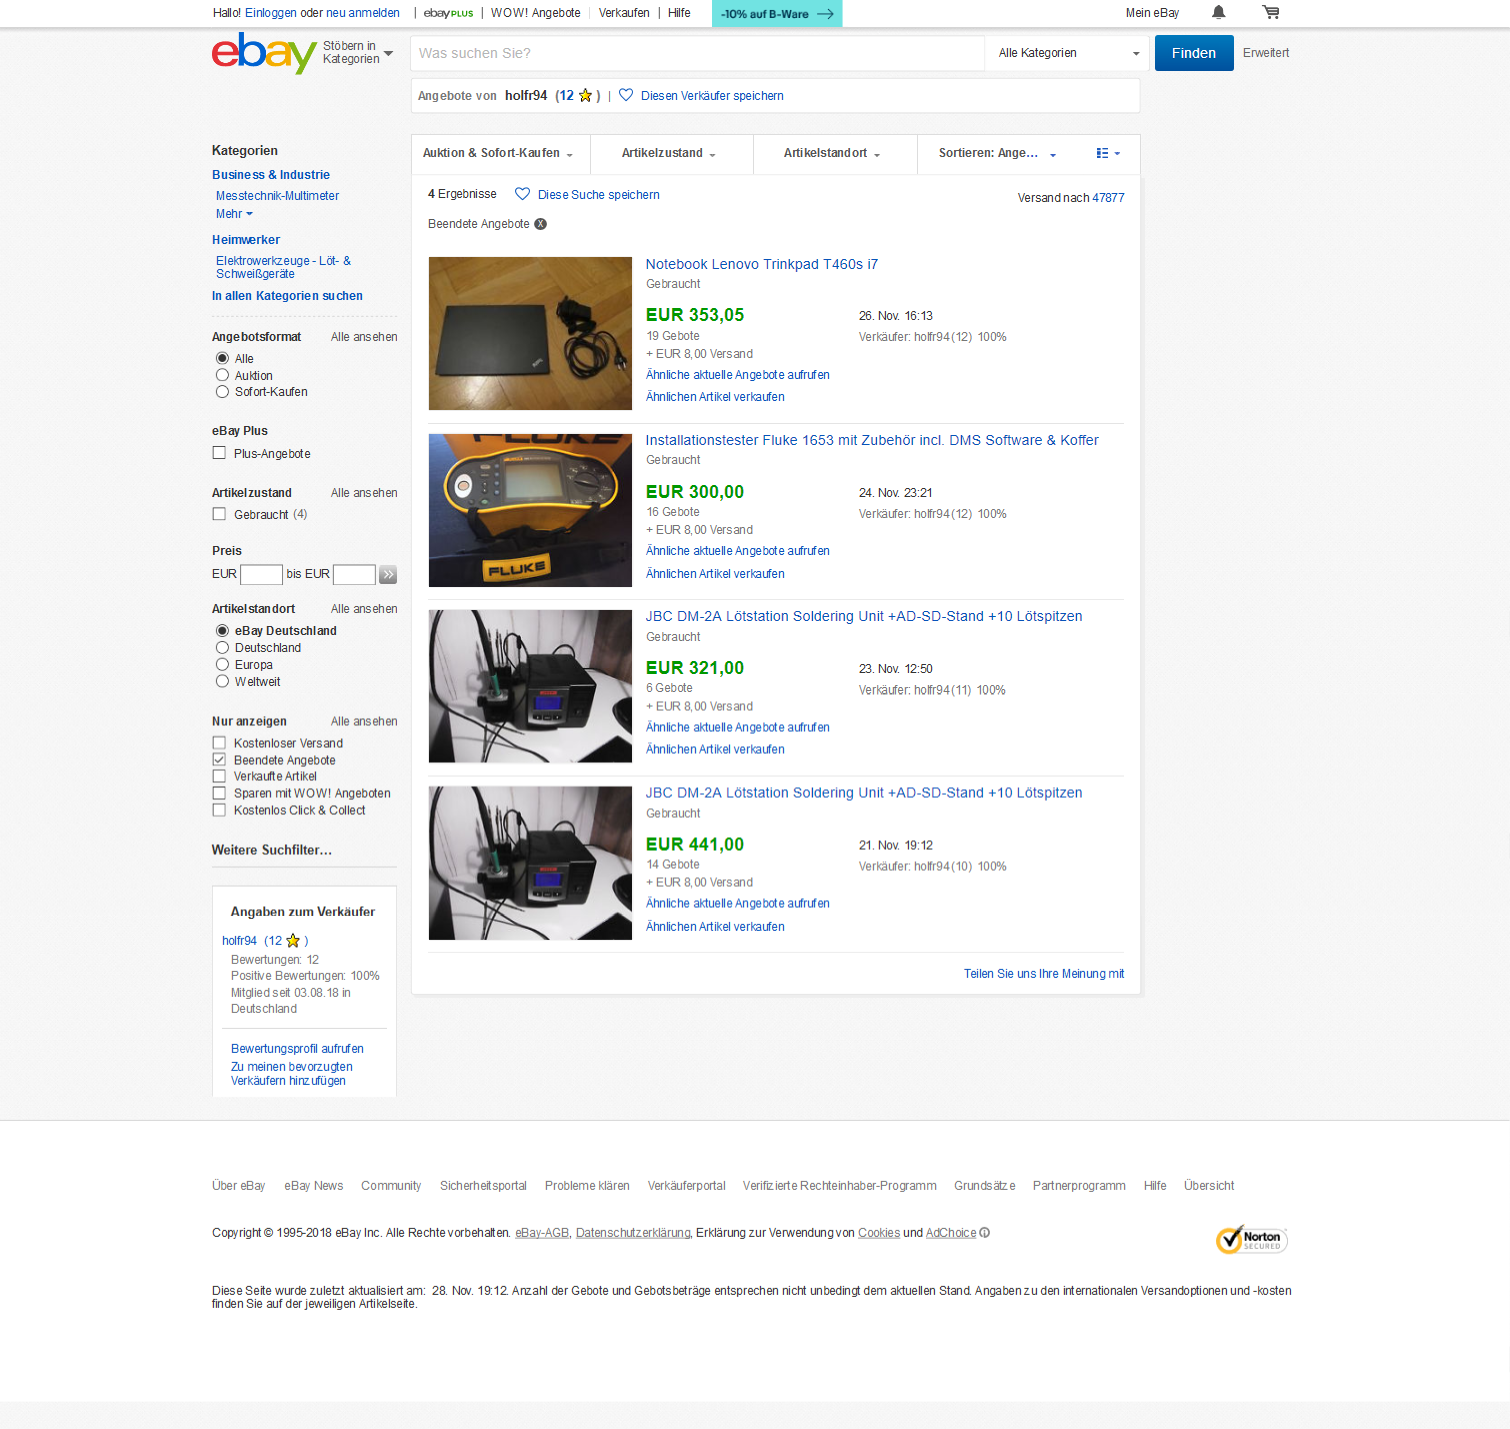The image size is (1510, 1429).
Task: Open Hilfe in the top bar
Action: [x=679, y=13]
